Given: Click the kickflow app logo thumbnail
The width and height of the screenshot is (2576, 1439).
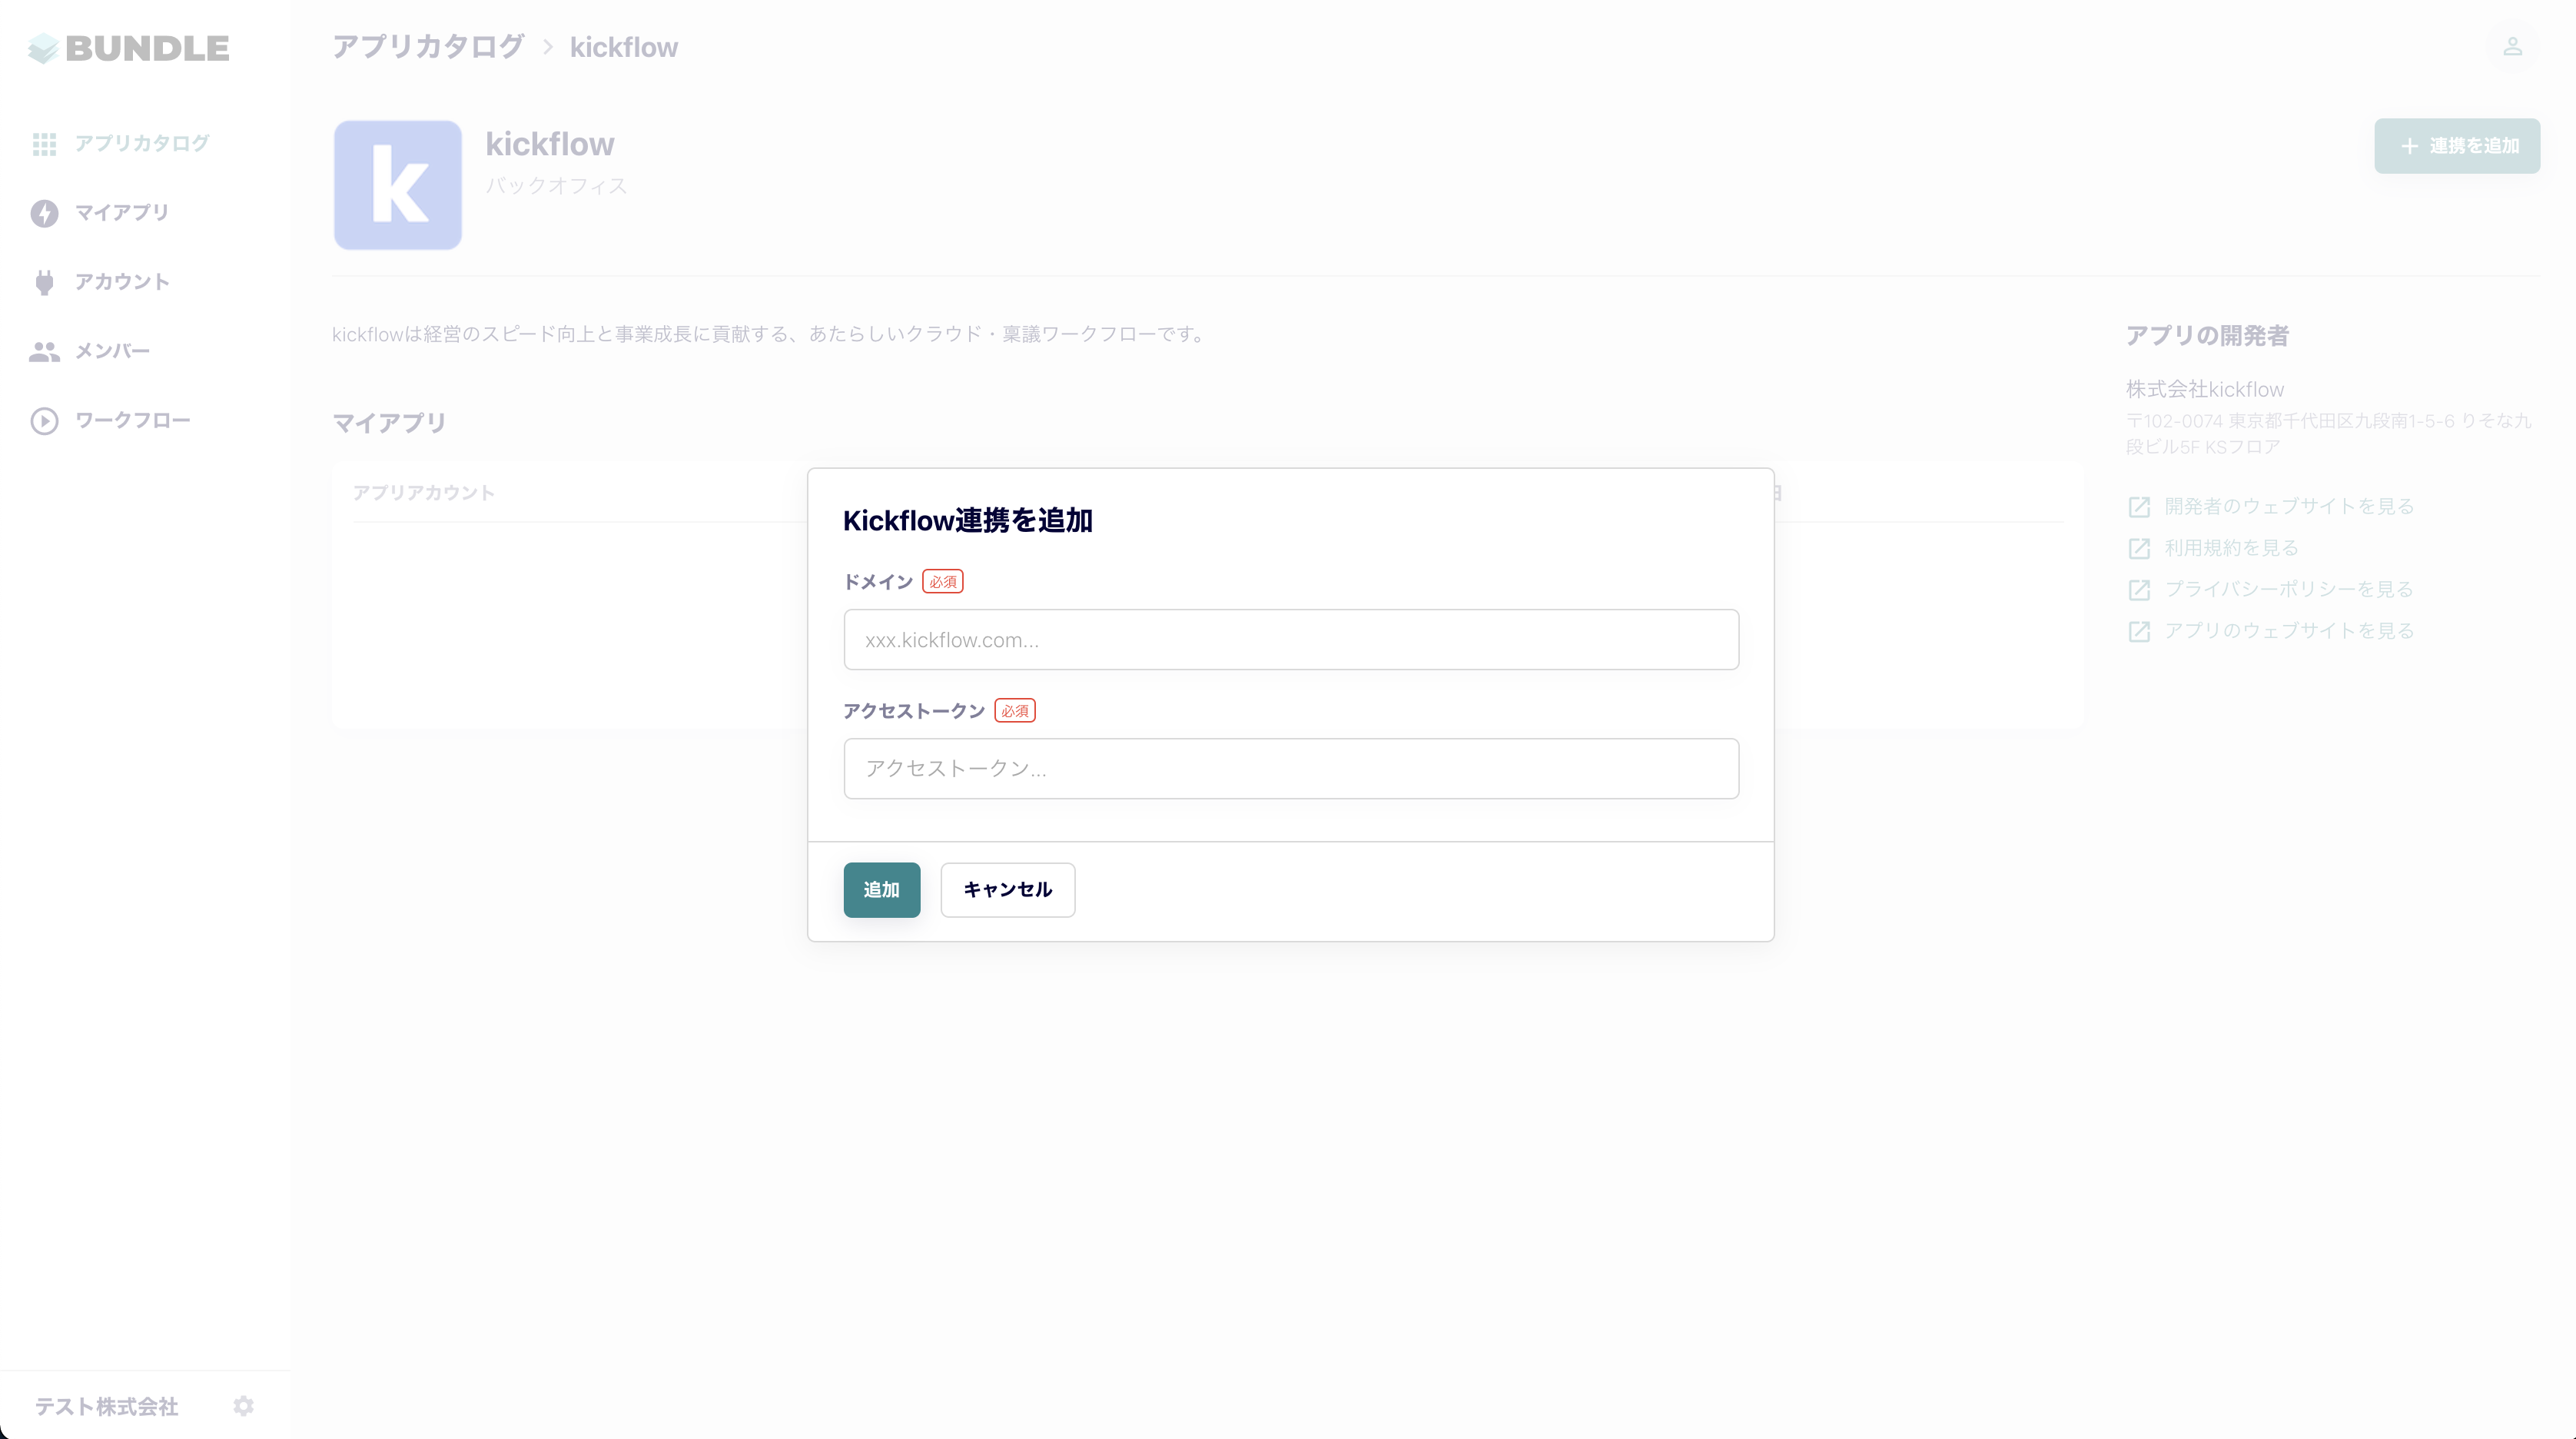Looking at the screenshot, I should (398, 185).
